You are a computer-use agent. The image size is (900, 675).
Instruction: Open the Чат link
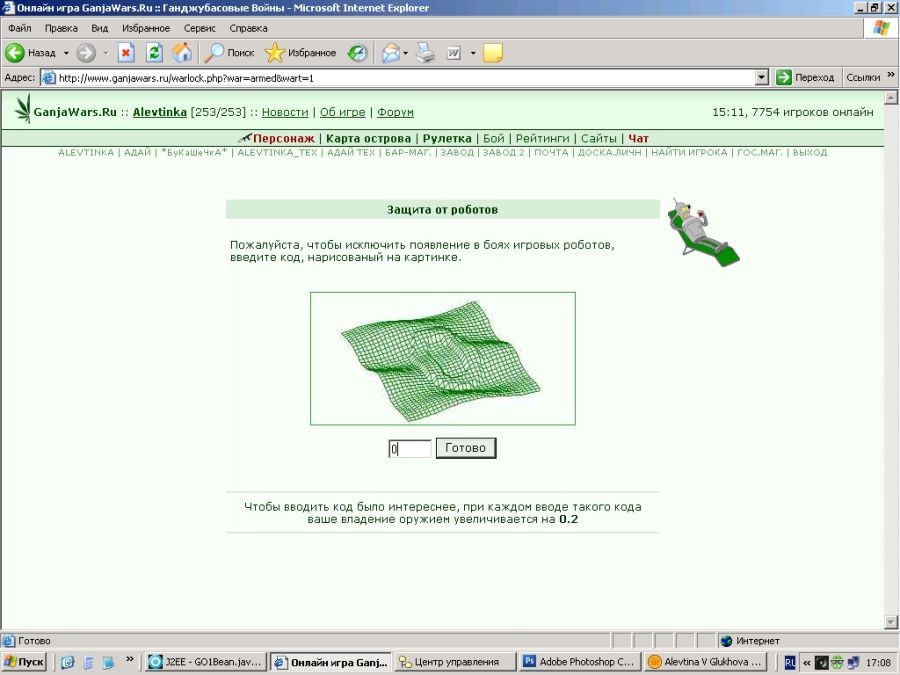[x=638, y=138]
